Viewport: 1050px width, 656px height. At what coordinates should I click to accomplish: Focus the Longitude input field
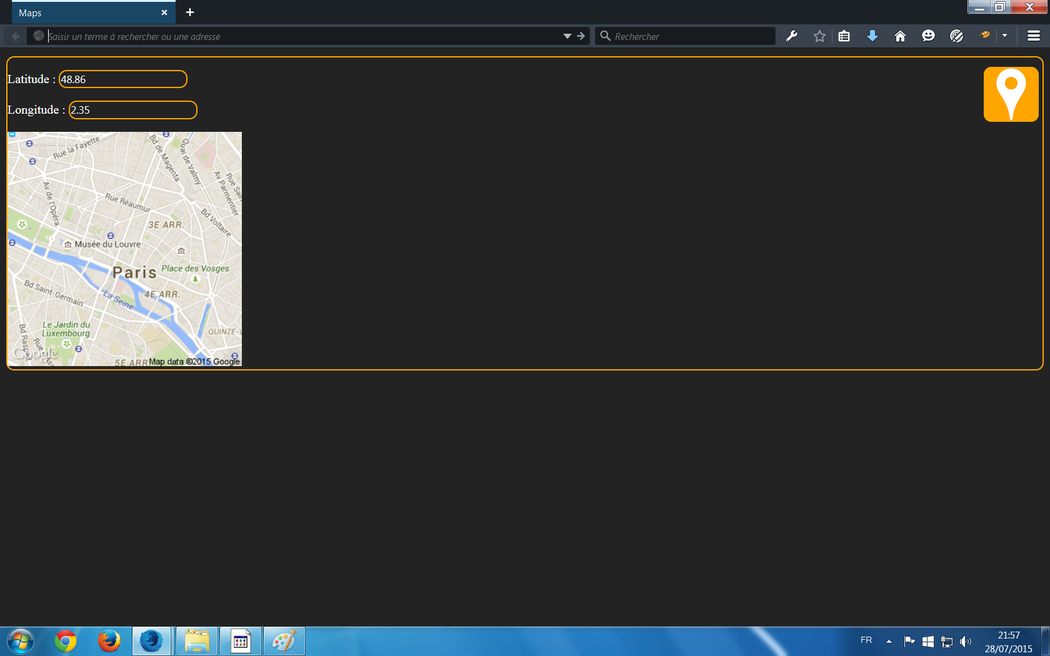(x=132, y=110)
